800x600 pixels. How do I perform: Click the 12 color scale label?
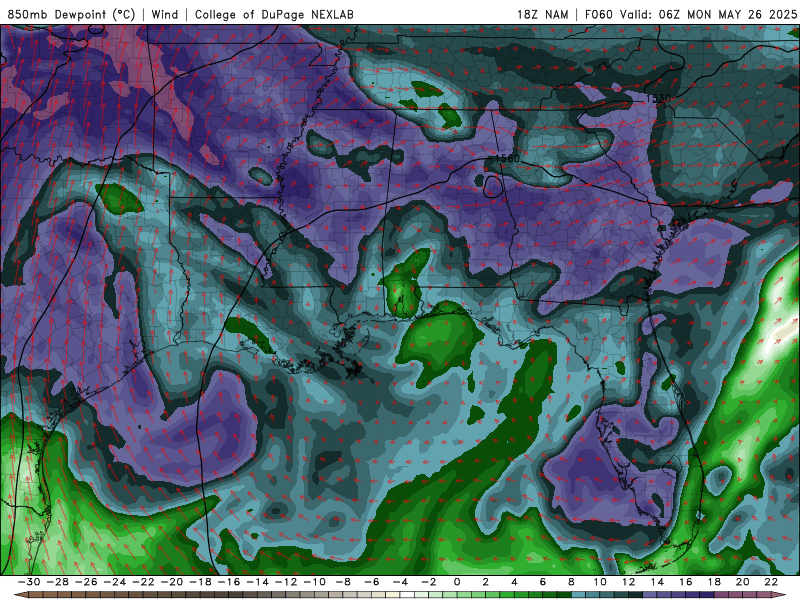[x=629, y=582]
